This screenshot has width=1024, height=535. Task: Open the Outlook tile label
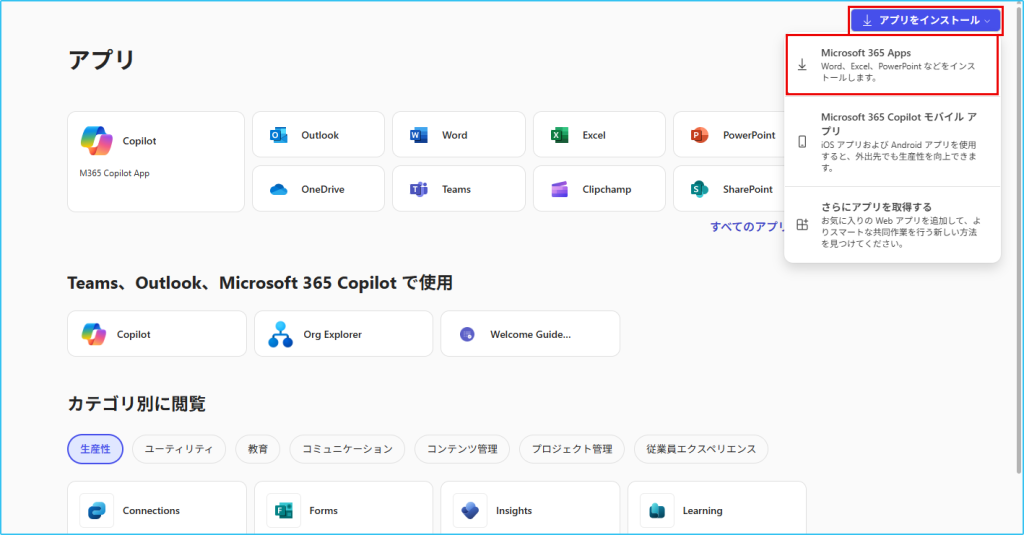[x=320, y=135]
